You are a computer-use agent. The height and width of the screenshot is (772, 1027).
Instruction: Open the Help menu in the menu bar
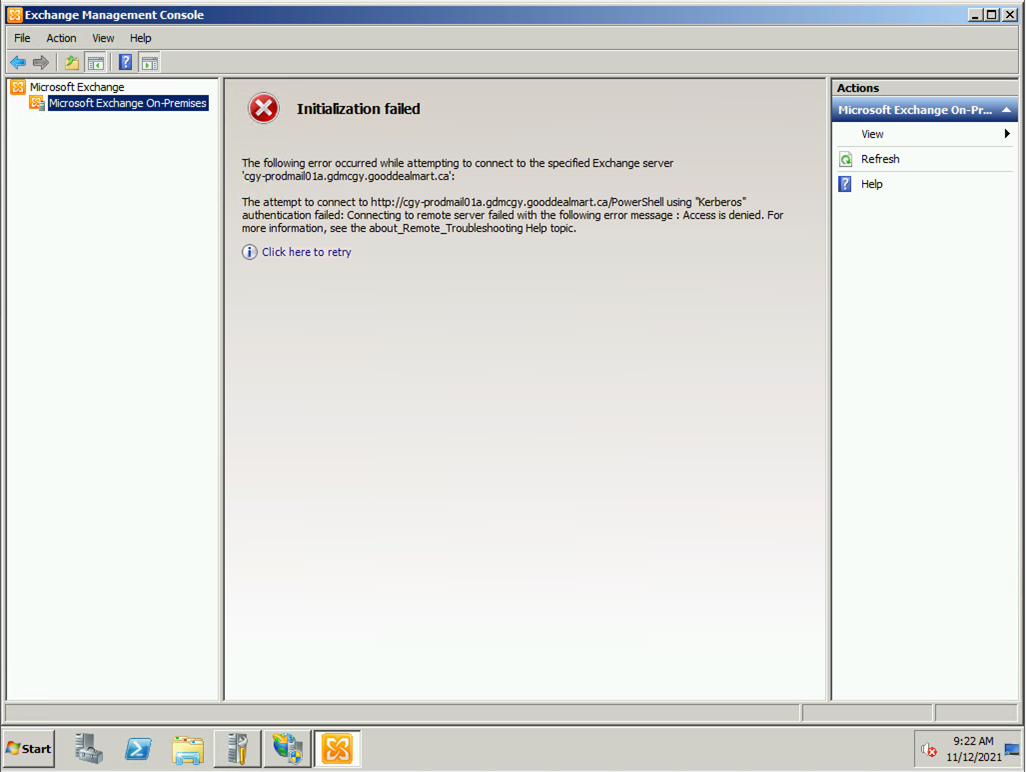[x=140, y=38]
